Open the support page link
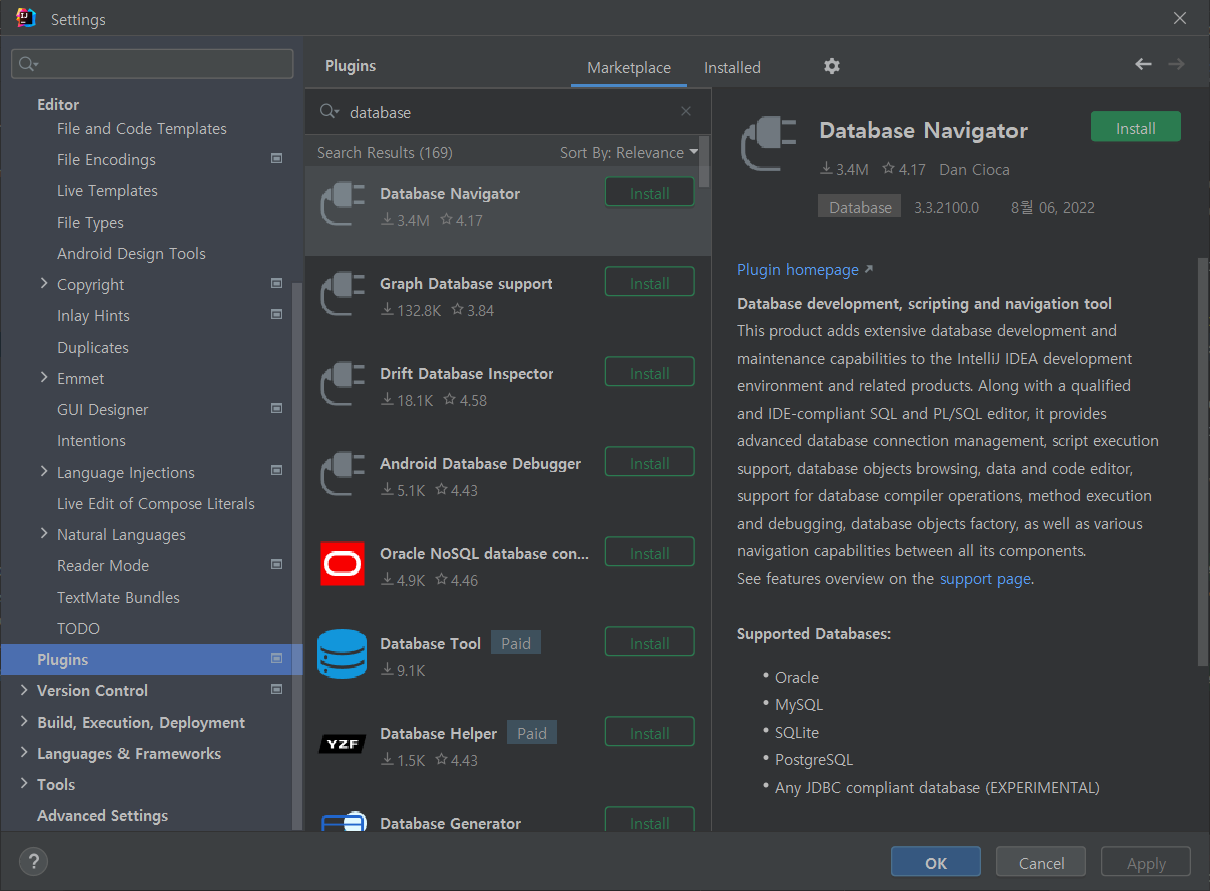The width and height of the screenshot is (1210, 891). 985,578
